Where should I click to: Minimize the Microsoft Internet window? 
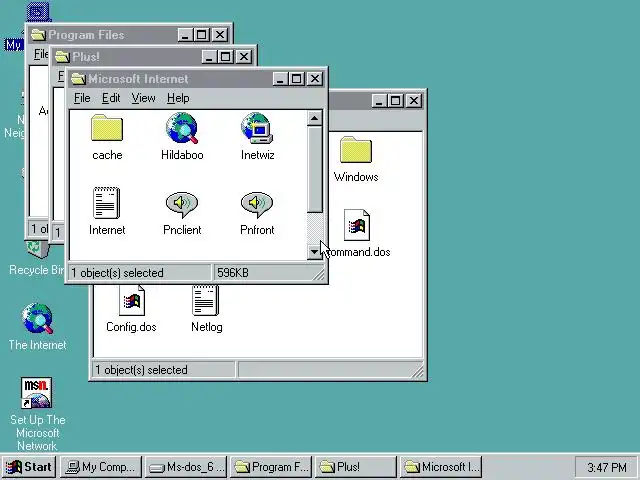(x=280, y=79)
